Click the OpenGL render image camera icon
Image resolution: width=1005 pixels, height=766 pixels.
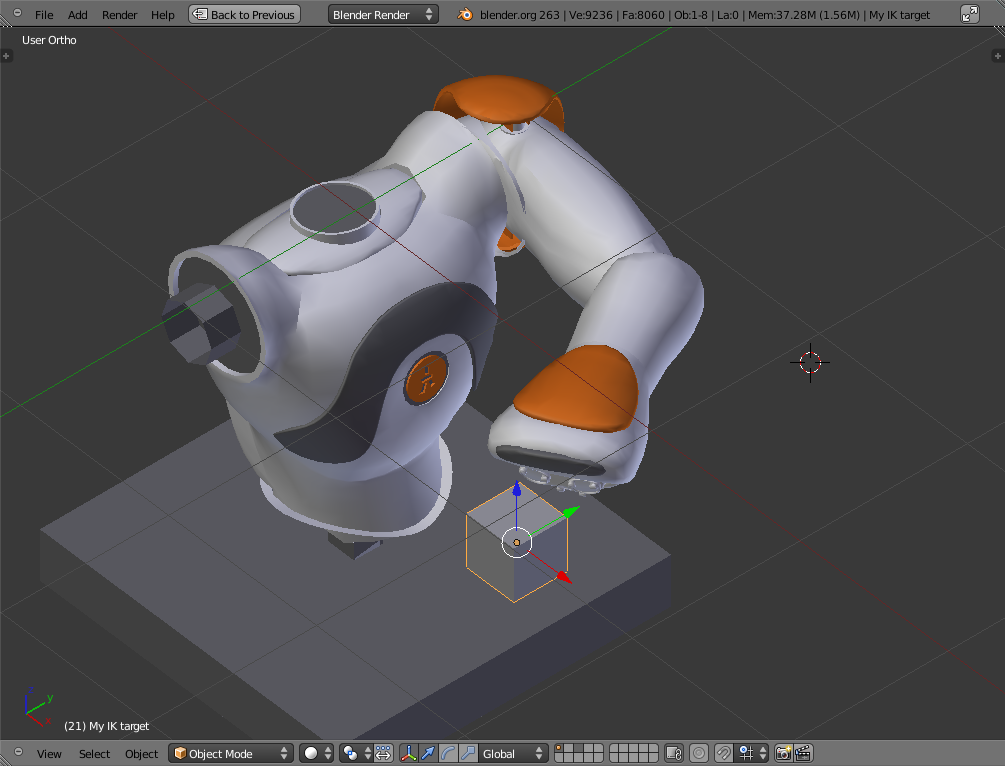[783, 753]
